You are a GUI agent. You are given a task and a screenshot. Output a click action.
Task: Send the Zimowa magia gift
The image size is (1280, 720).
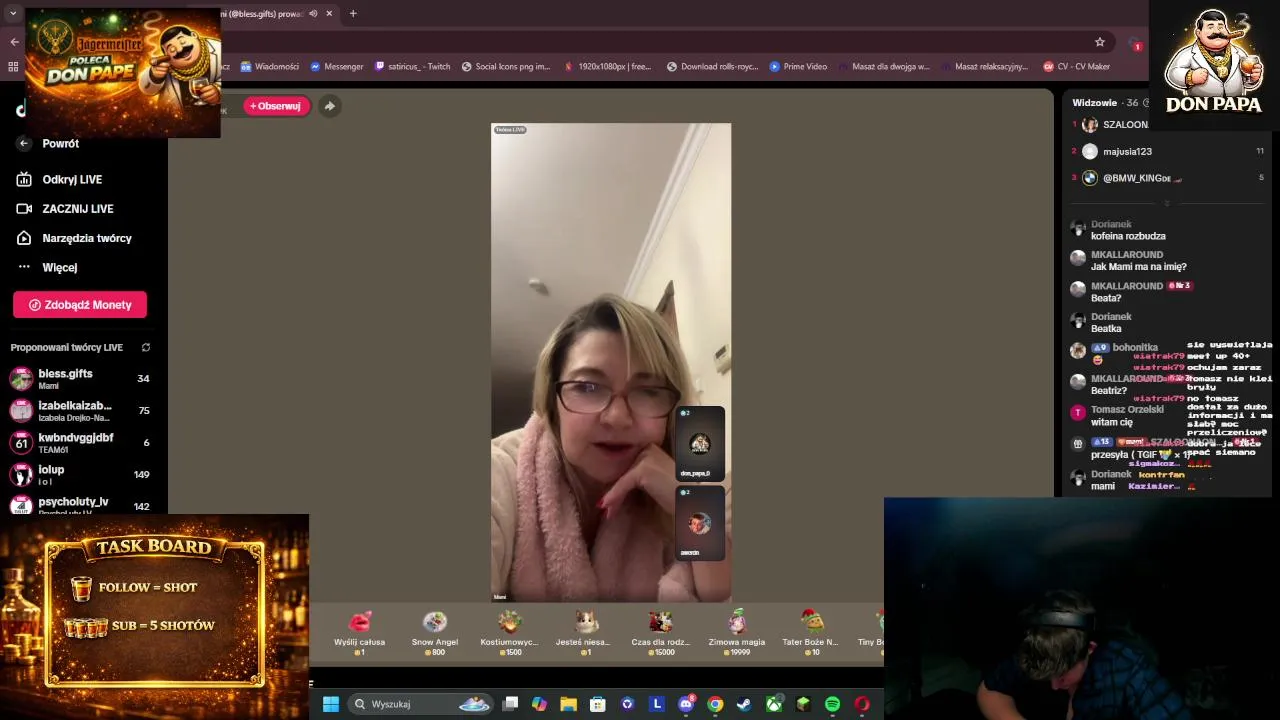[737, 633]
